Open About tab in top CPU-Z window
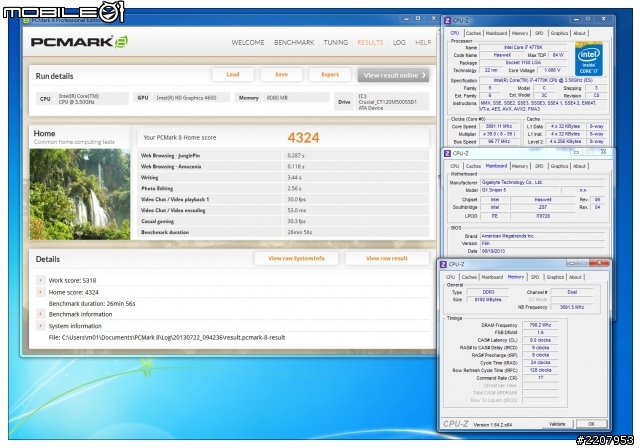This screenshot has height=448, width=640. pyautogui.click(x=579, y=33)
